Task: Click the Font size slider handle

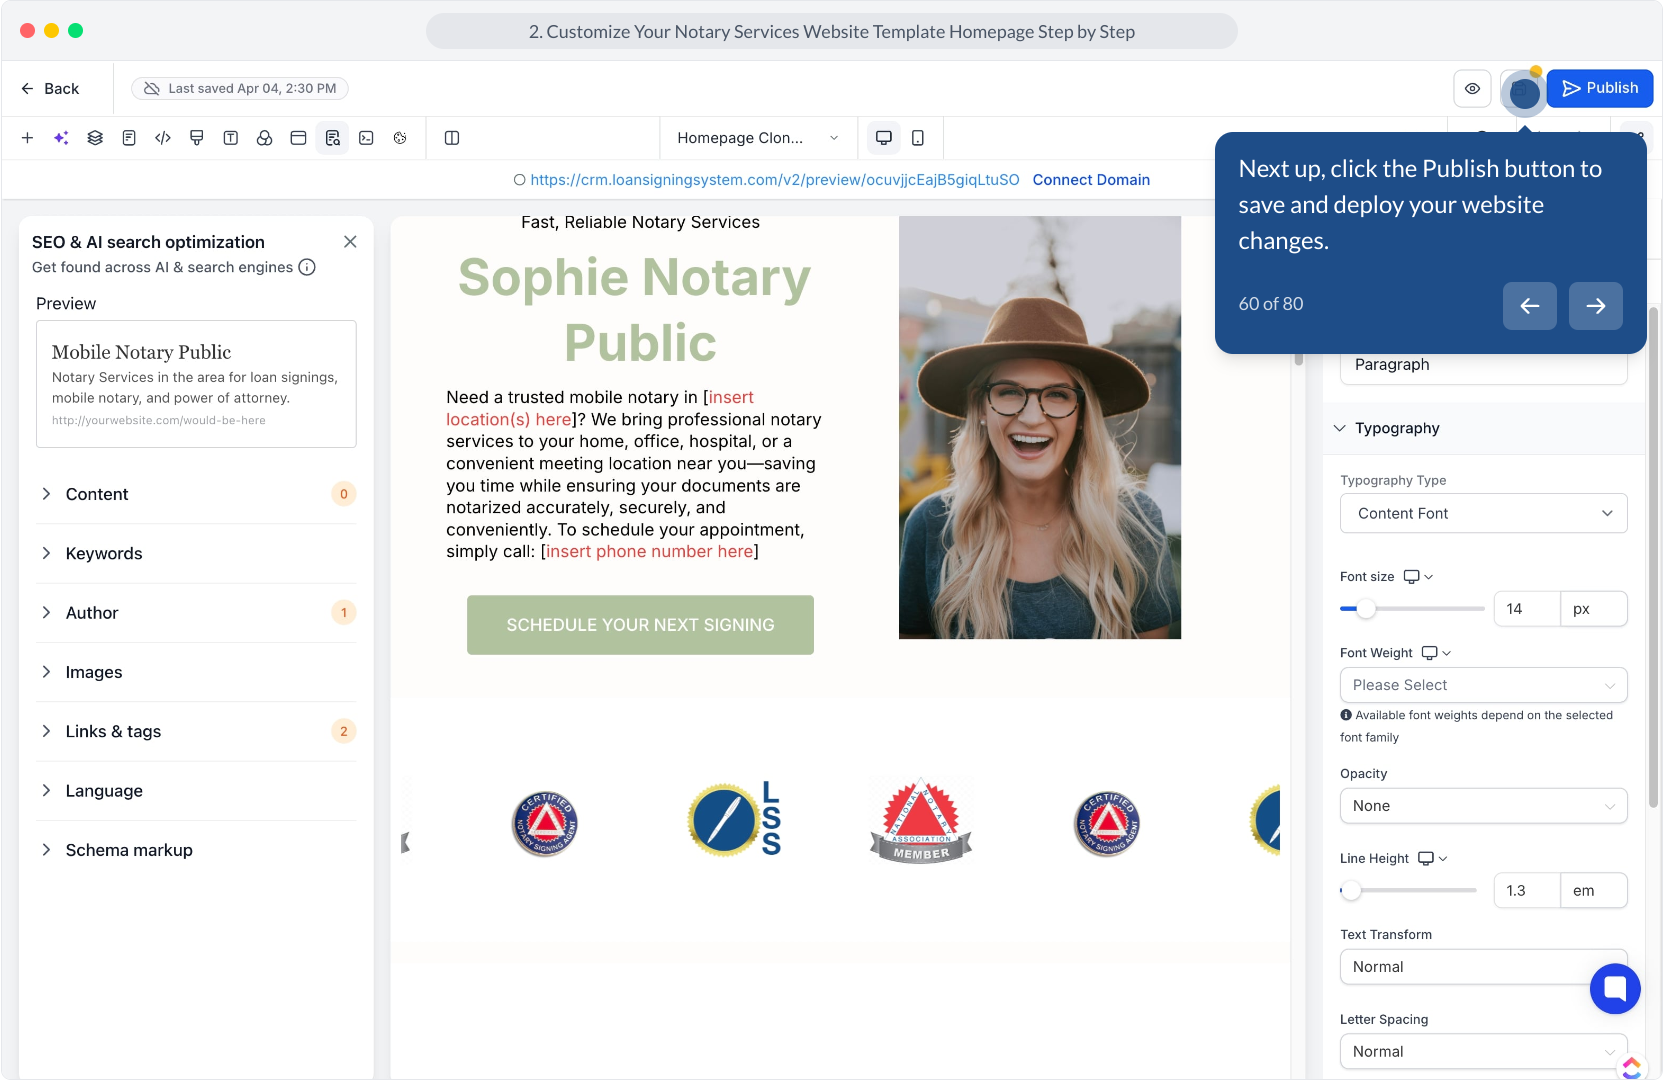Action: 1366,609
